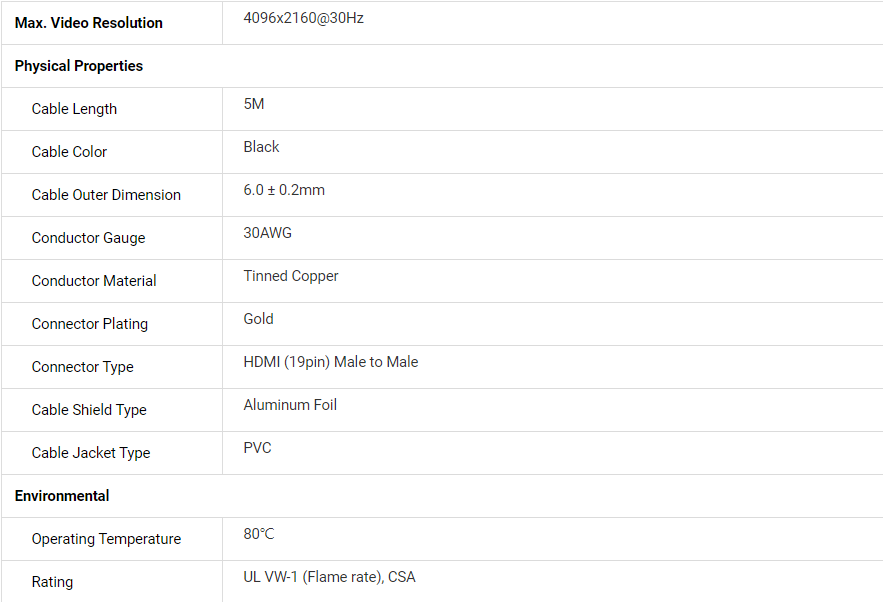Screen dimensions: 883x602
Task: Click the Environmental section header
Action: coord(62,496)
